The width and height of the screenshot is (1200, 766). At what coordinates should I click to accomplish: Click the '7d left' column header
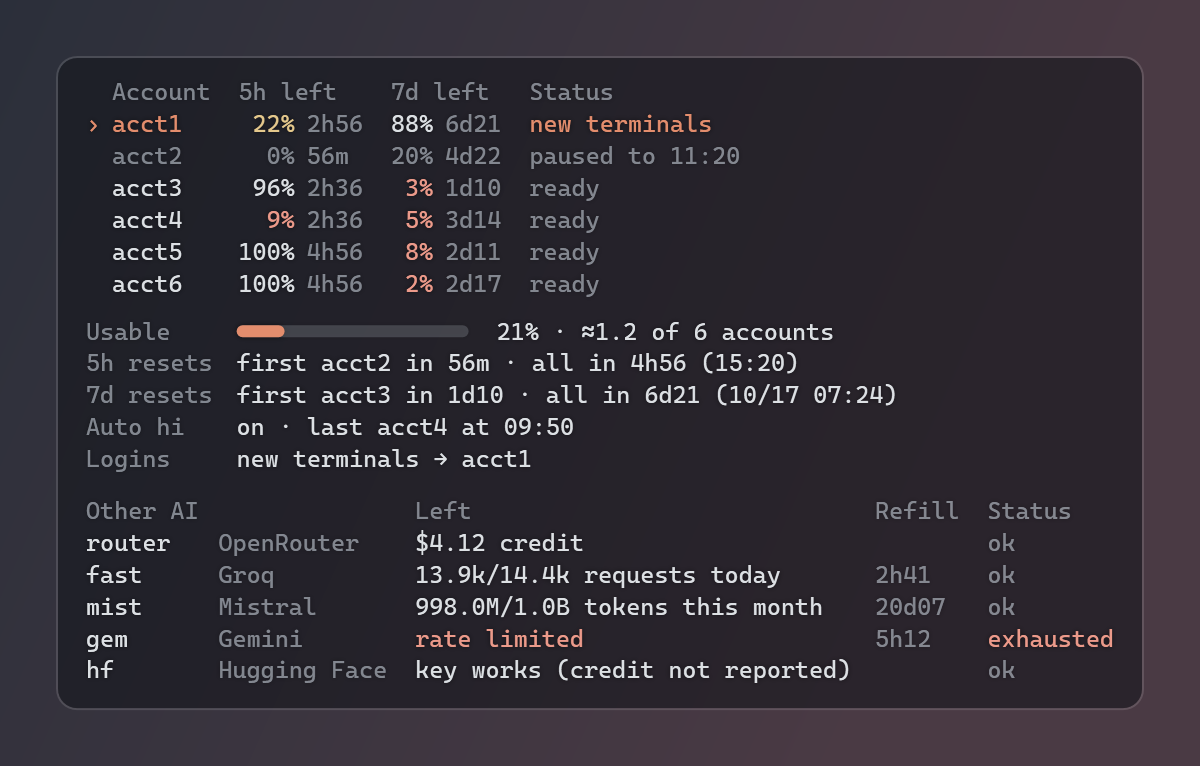[440, 93]
